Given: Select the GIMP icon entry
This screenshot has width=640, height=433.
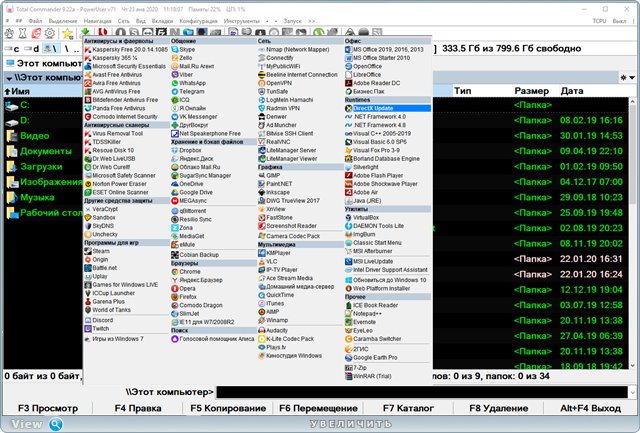Looking at the screenshot, I should [x=262, y=175].
